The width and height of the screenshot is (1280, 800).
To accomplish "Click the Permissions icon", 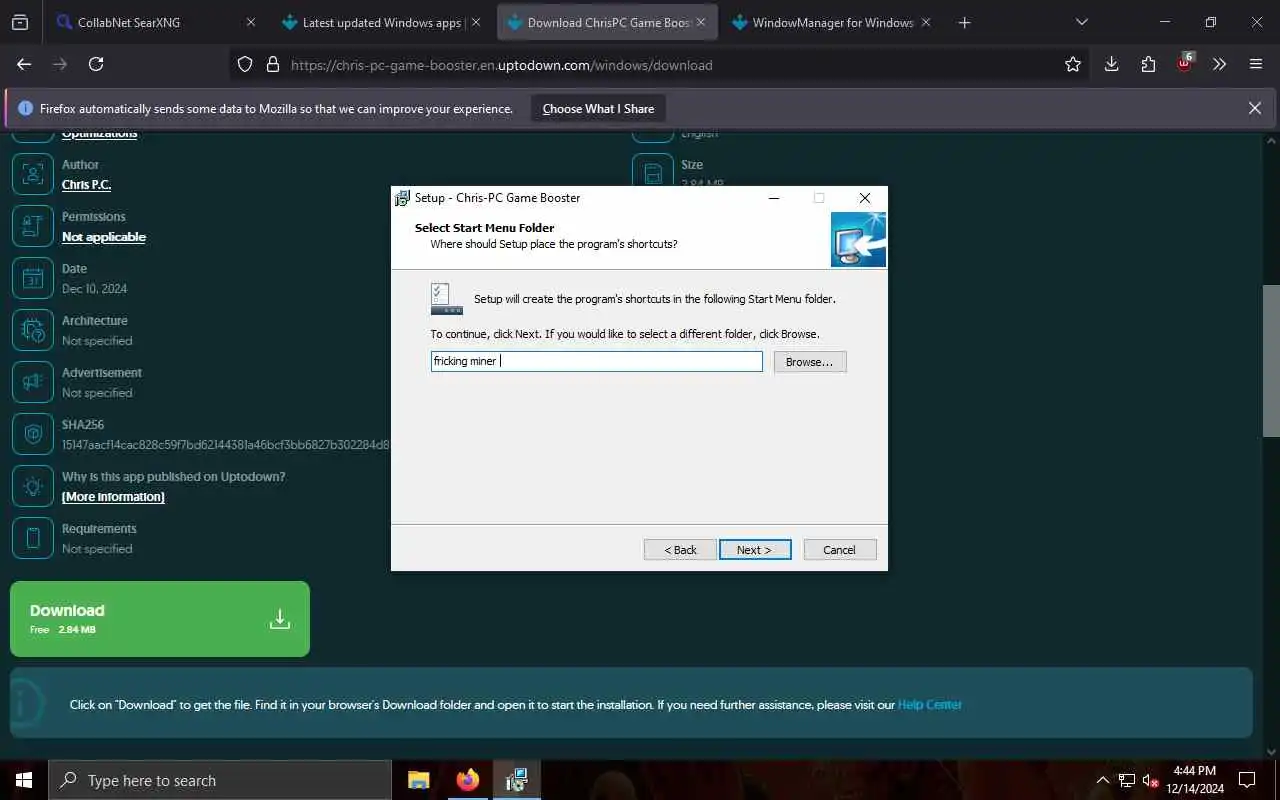I will pos(32,226).
